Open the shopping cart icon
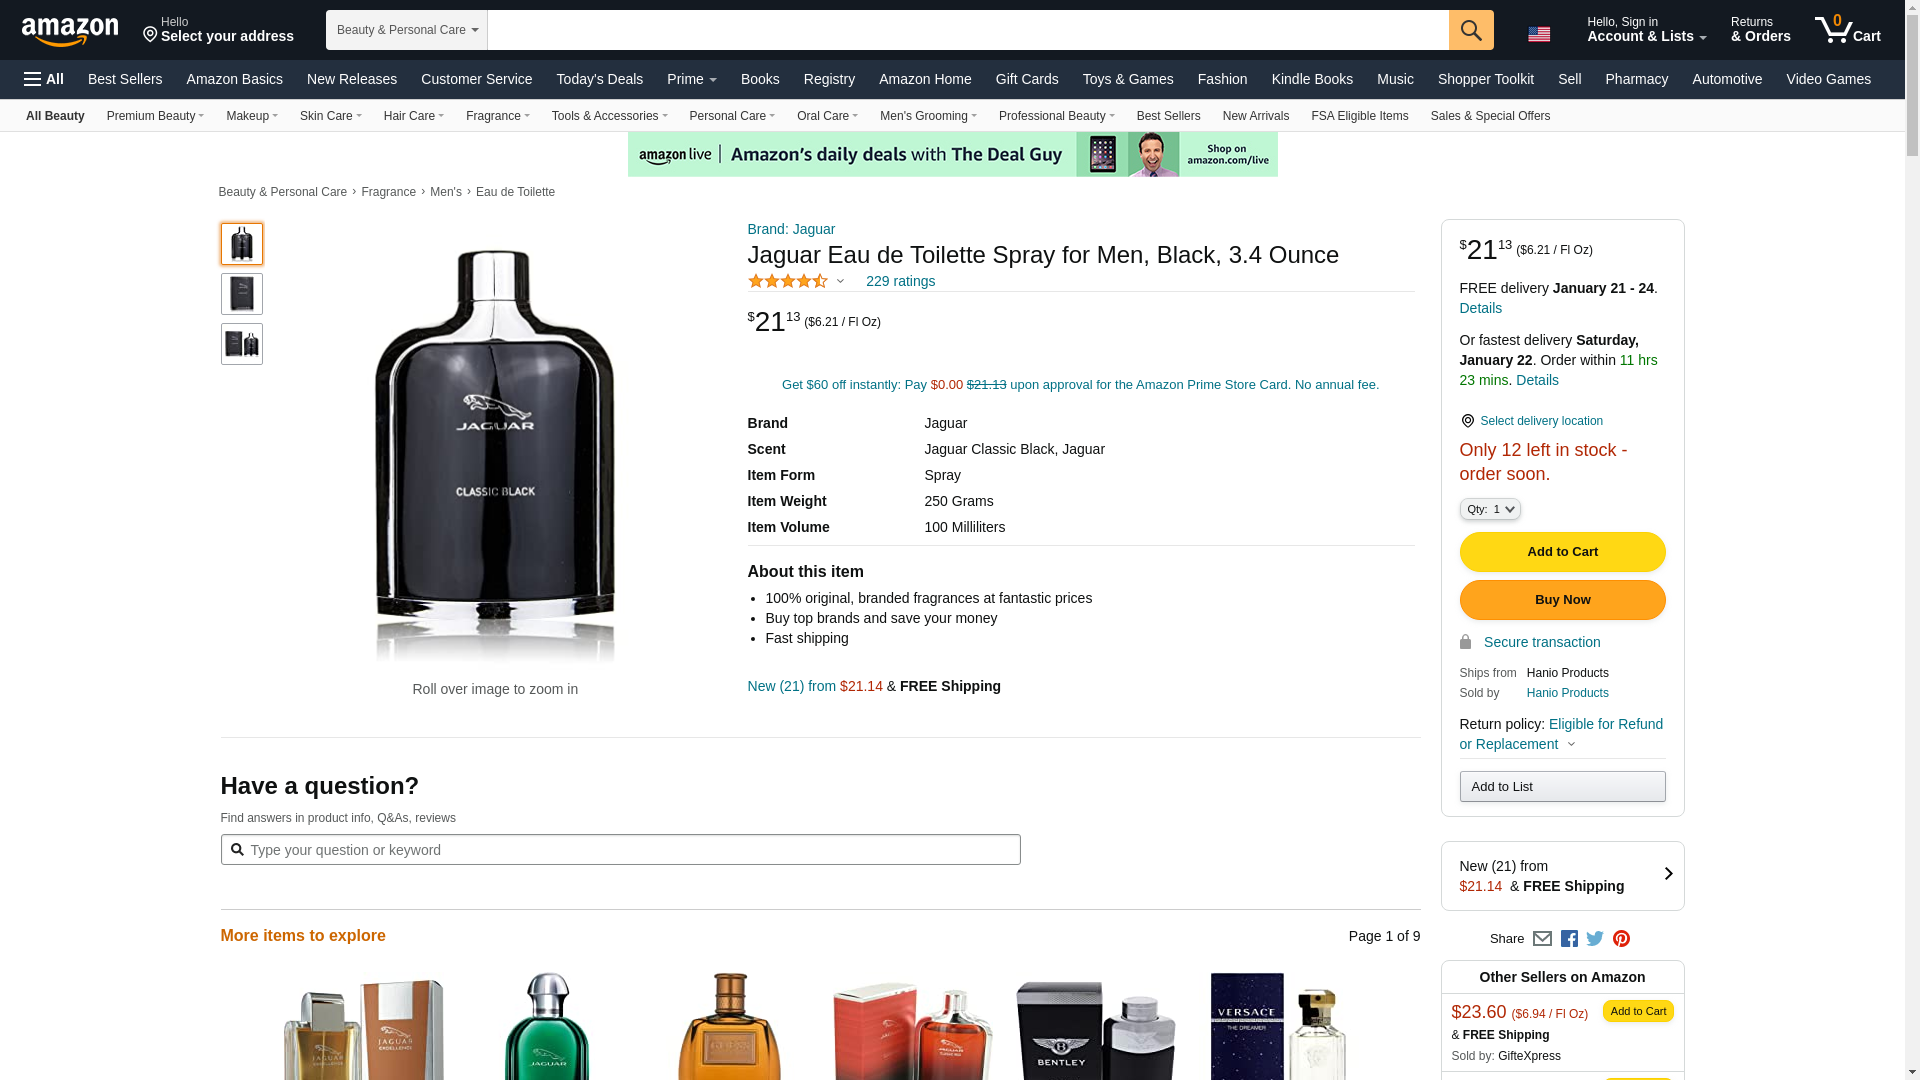 point(1848,29)
